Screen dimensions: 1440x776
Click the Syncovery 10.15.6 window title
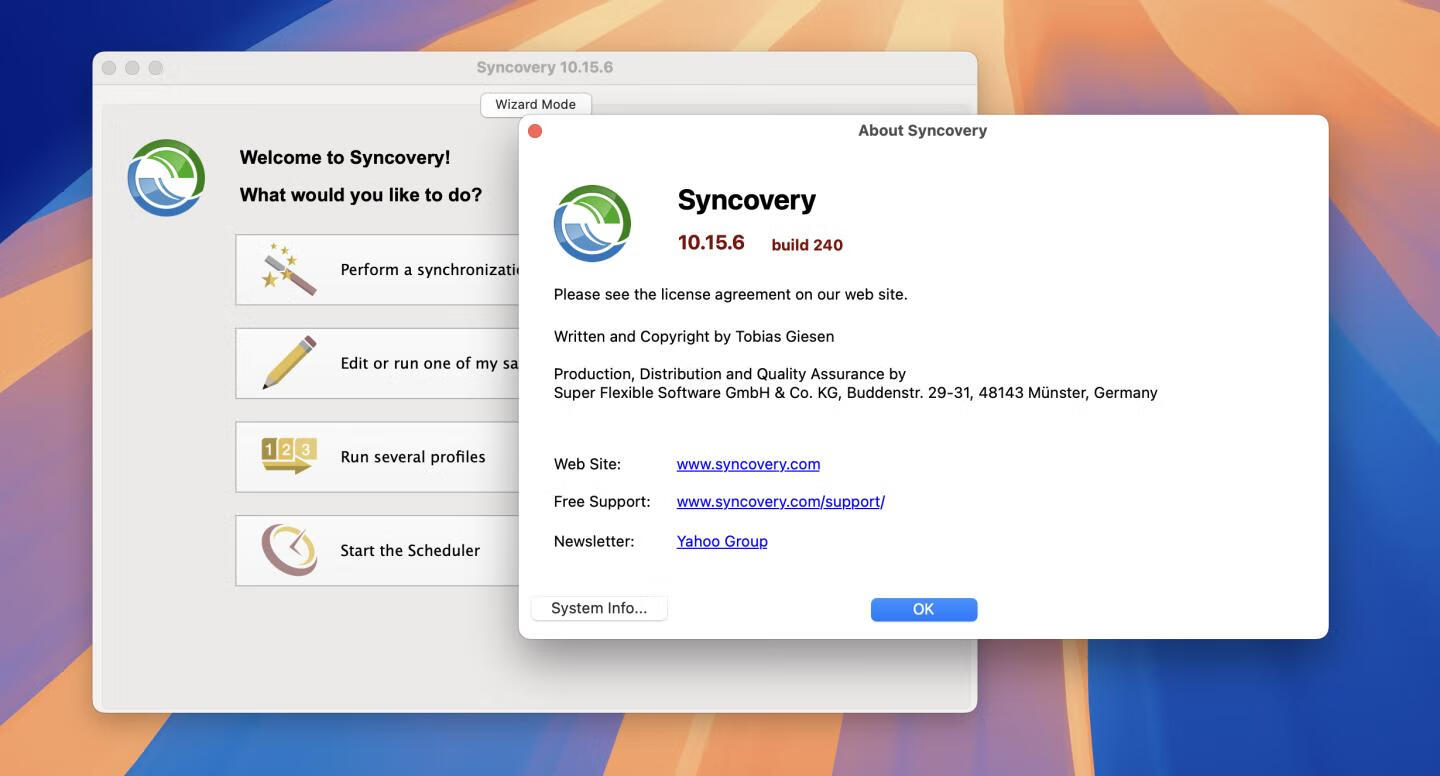click(x=545, y=67)
